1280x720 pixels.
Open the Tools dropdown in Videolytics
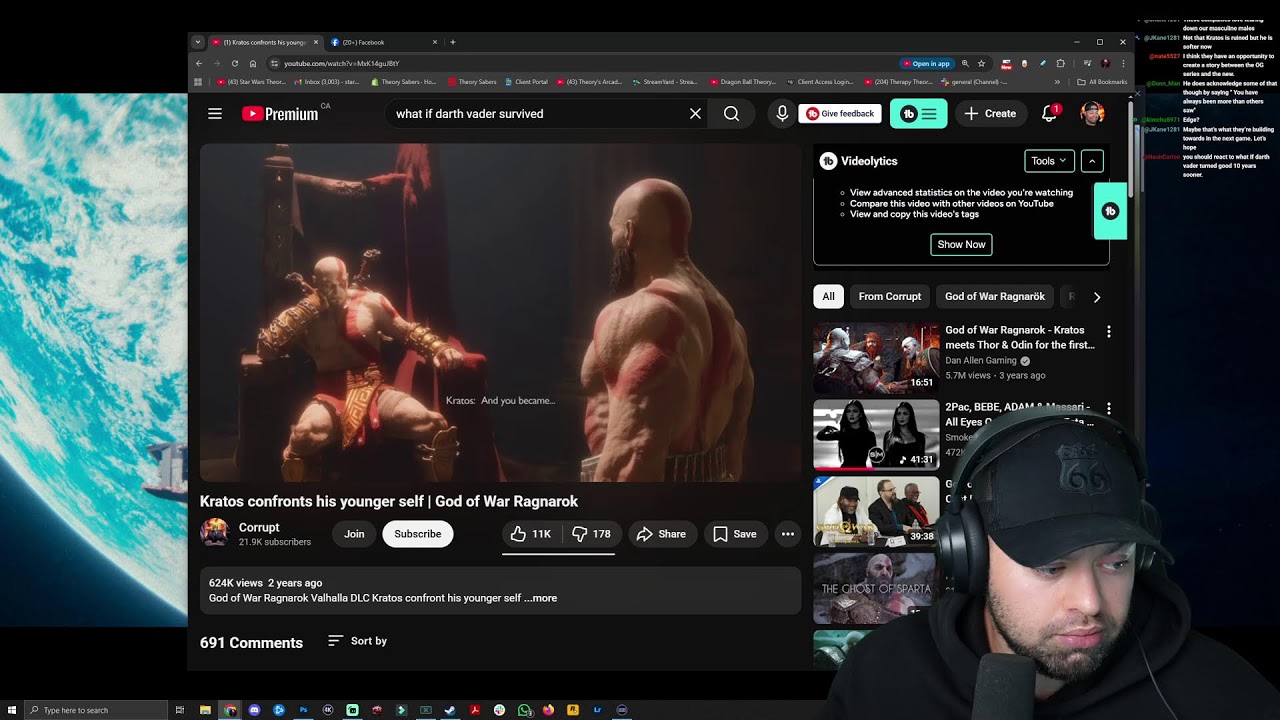pos(1050,161)
